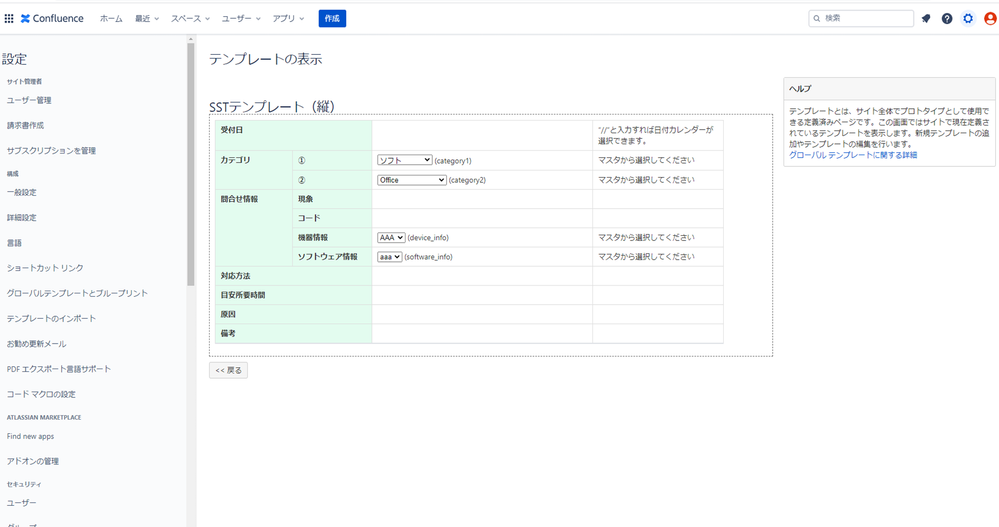This screenshot has width=999, height=527.
Task: Open the settings gear icon
Action: (968, 18)
